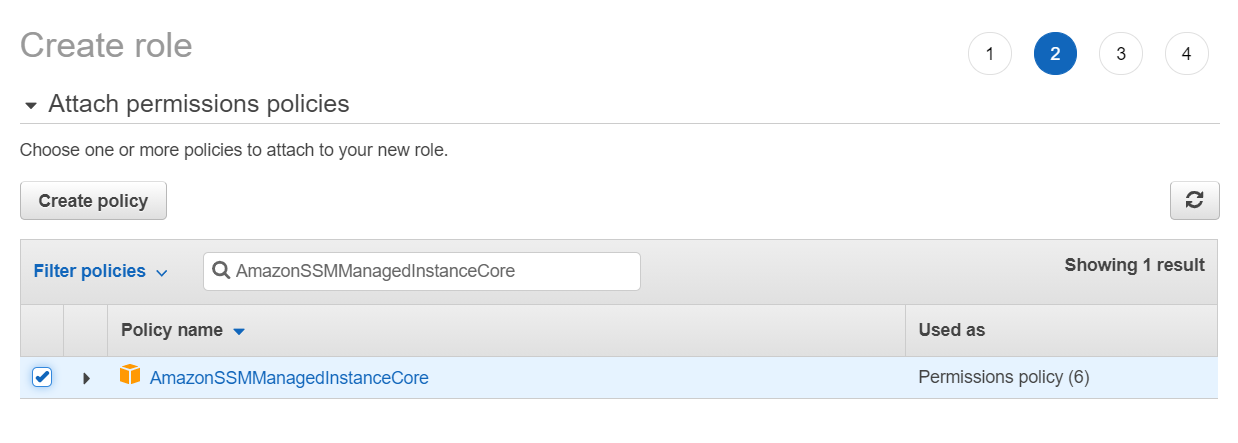Go to step 1 of wizard
The image size is (1238, 443).
(989, 54)
